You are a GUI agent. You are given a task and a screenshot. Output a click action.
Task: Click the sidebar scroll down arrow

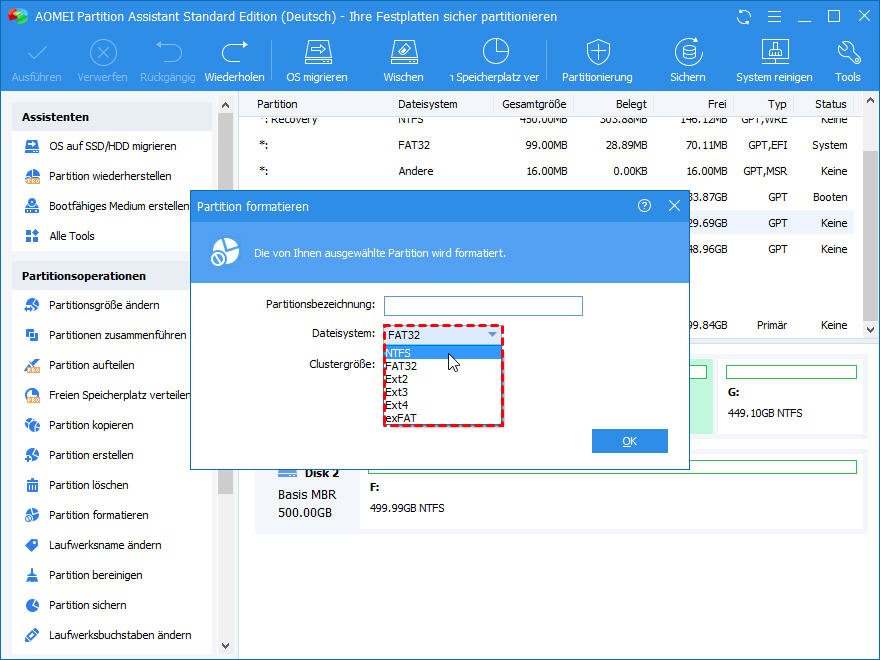pyautogui.click(x=226, y=646)
